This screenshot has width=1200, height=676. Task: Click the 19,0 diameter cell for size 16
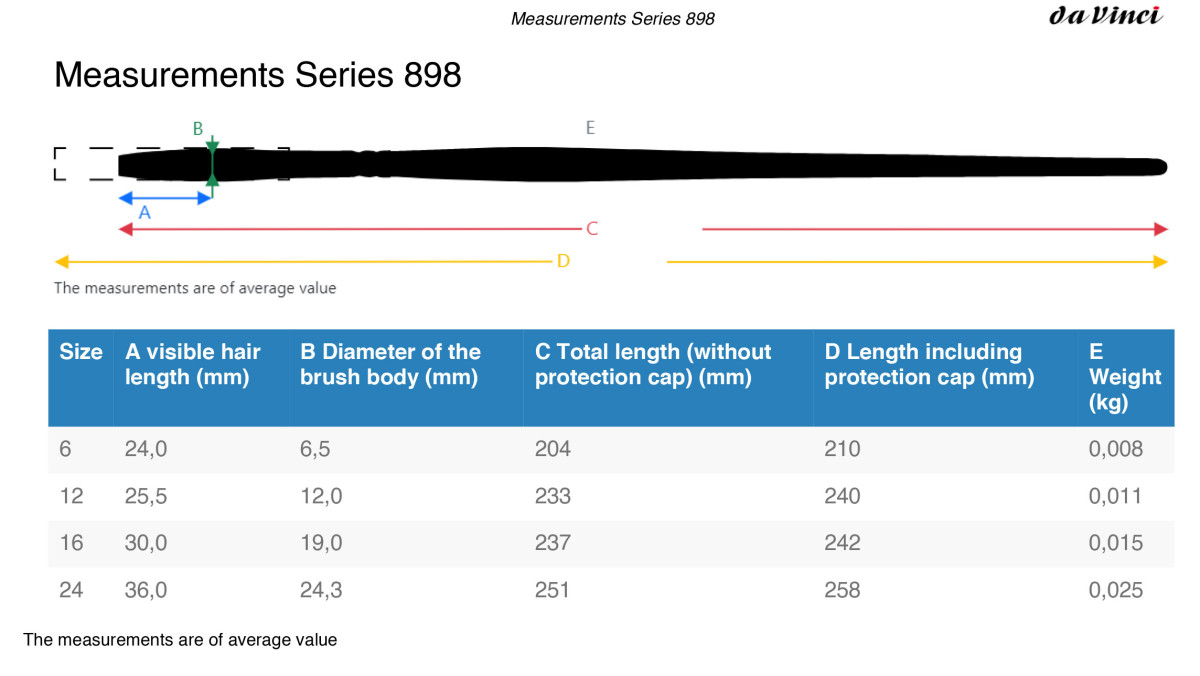pyautogui.click(x=321, y=542)
